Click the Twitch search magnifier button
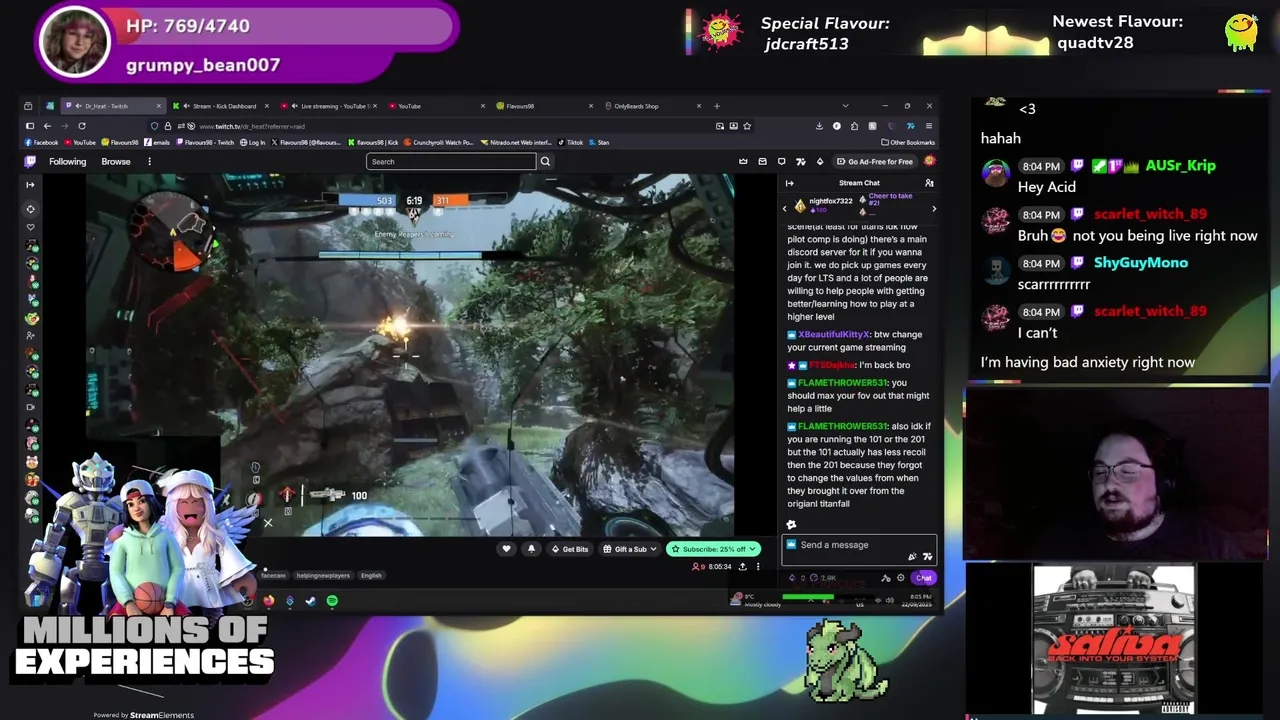 pyautogui.click(x=545, y=161)
